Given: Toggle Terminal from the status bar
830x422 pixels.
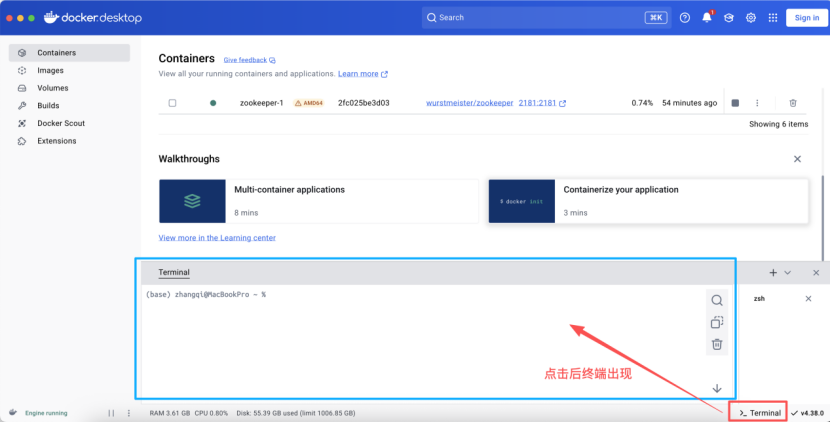Looking at the screenshot, I should 759,413.
